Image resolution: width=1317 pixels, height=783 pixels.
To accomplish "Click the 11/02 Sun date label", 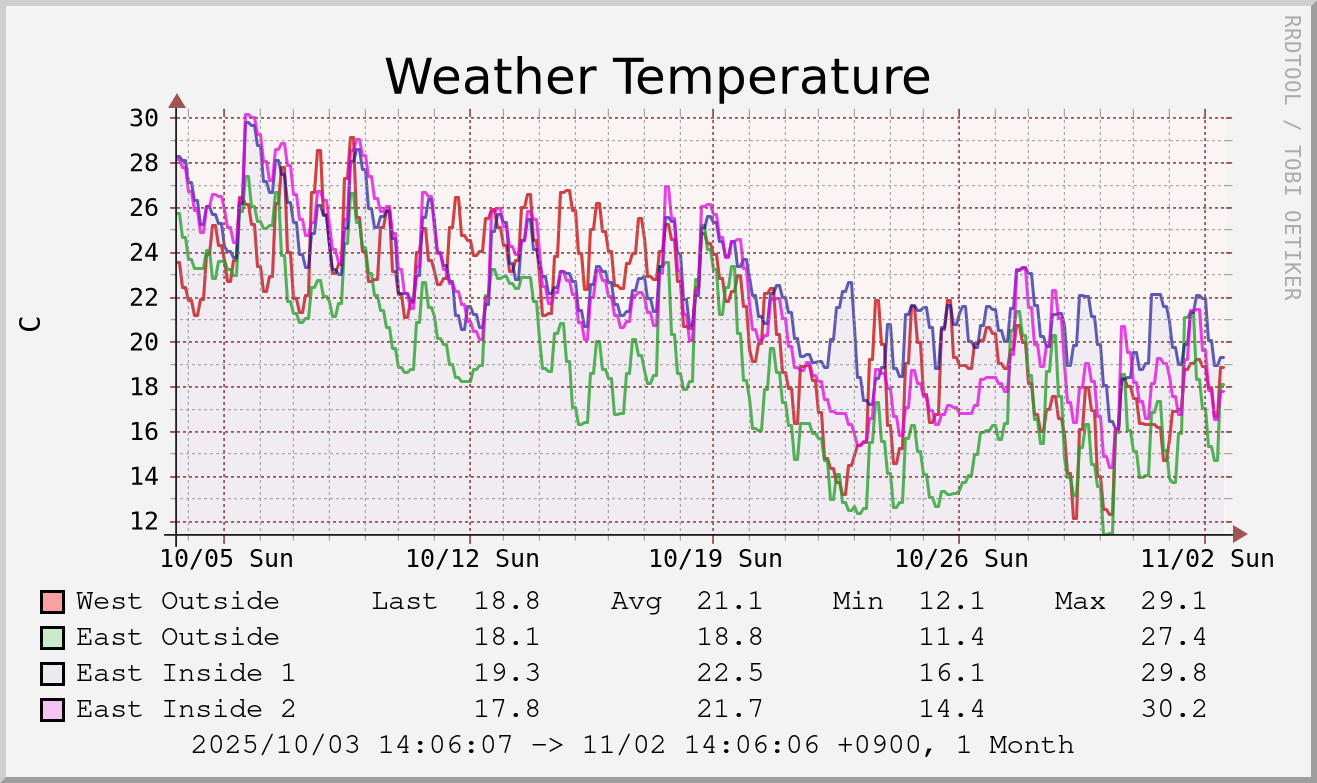I will click(1208, 559).
